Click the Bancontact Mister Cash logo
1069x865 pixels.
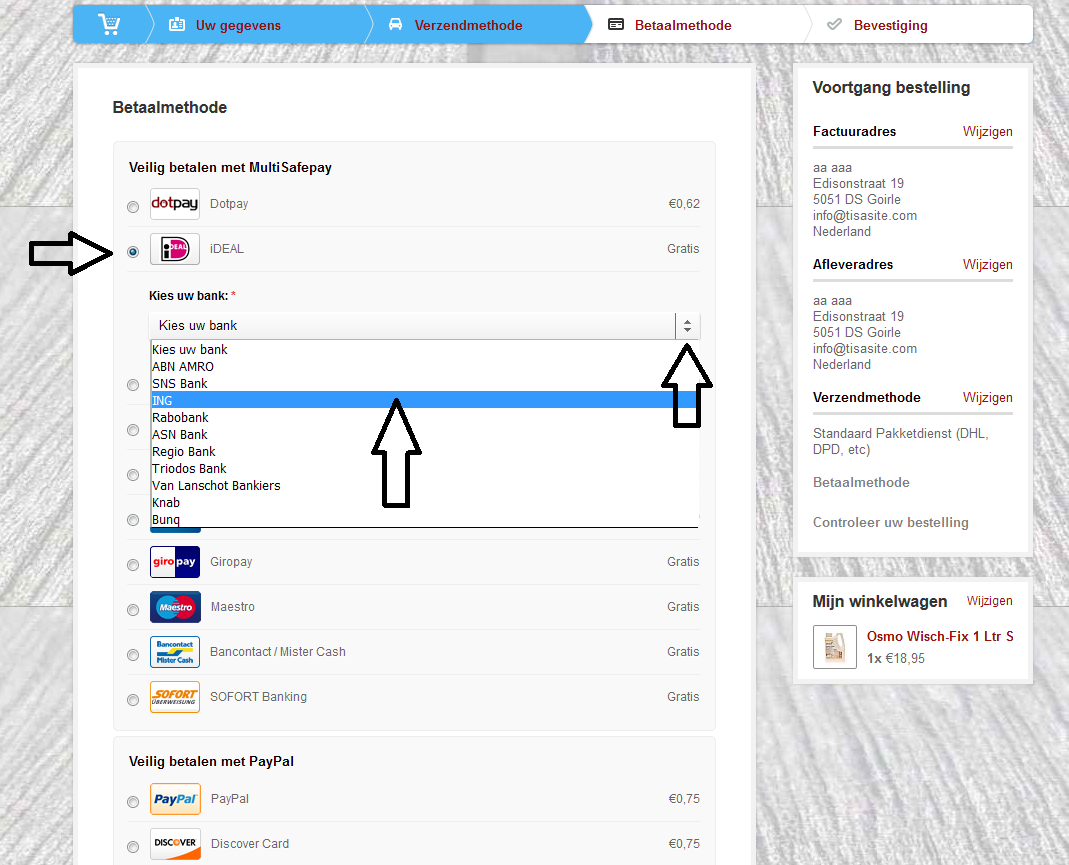click(175, 652)
